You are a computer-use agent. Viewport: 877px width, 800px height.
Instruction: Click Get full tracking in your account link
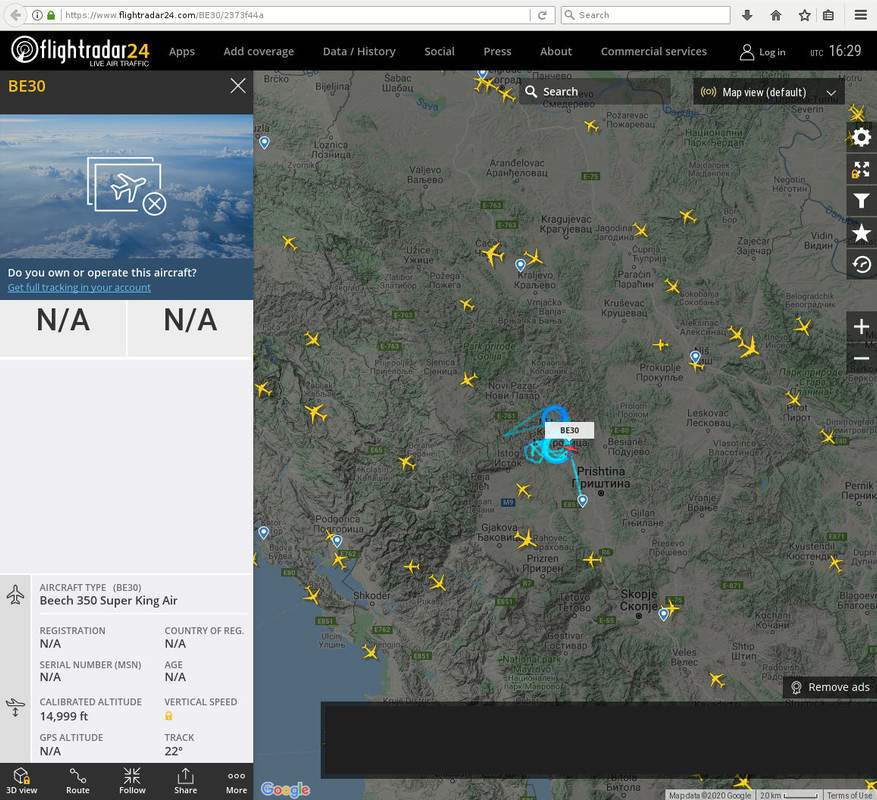(79, 288)
